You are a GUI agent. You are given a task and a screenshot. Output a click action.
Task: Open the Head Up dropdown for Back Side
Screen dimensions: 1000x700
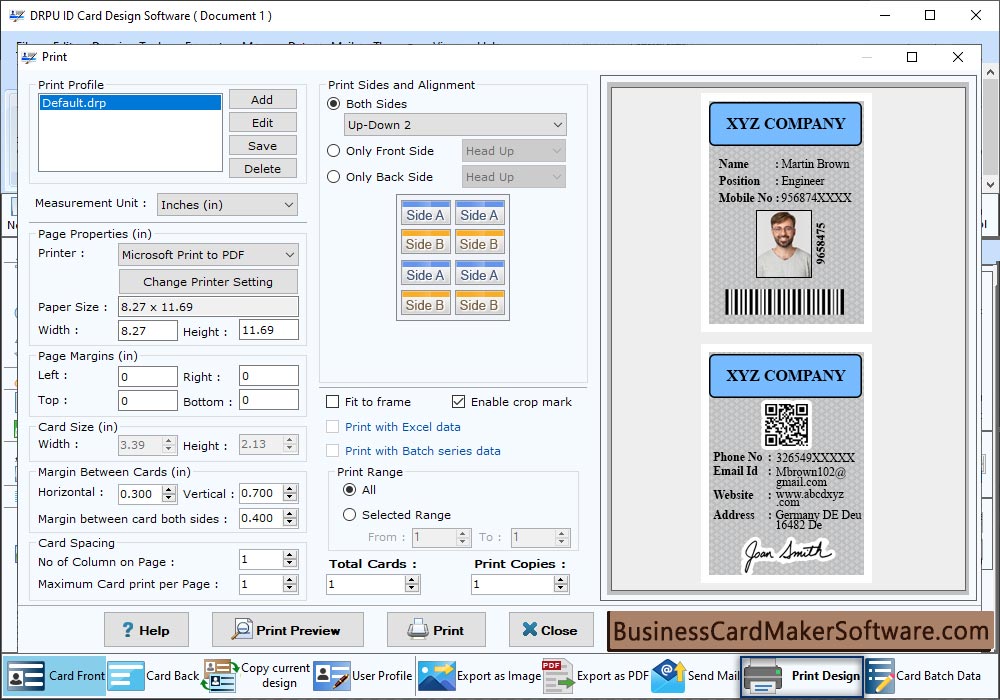[x=513, y=177]
